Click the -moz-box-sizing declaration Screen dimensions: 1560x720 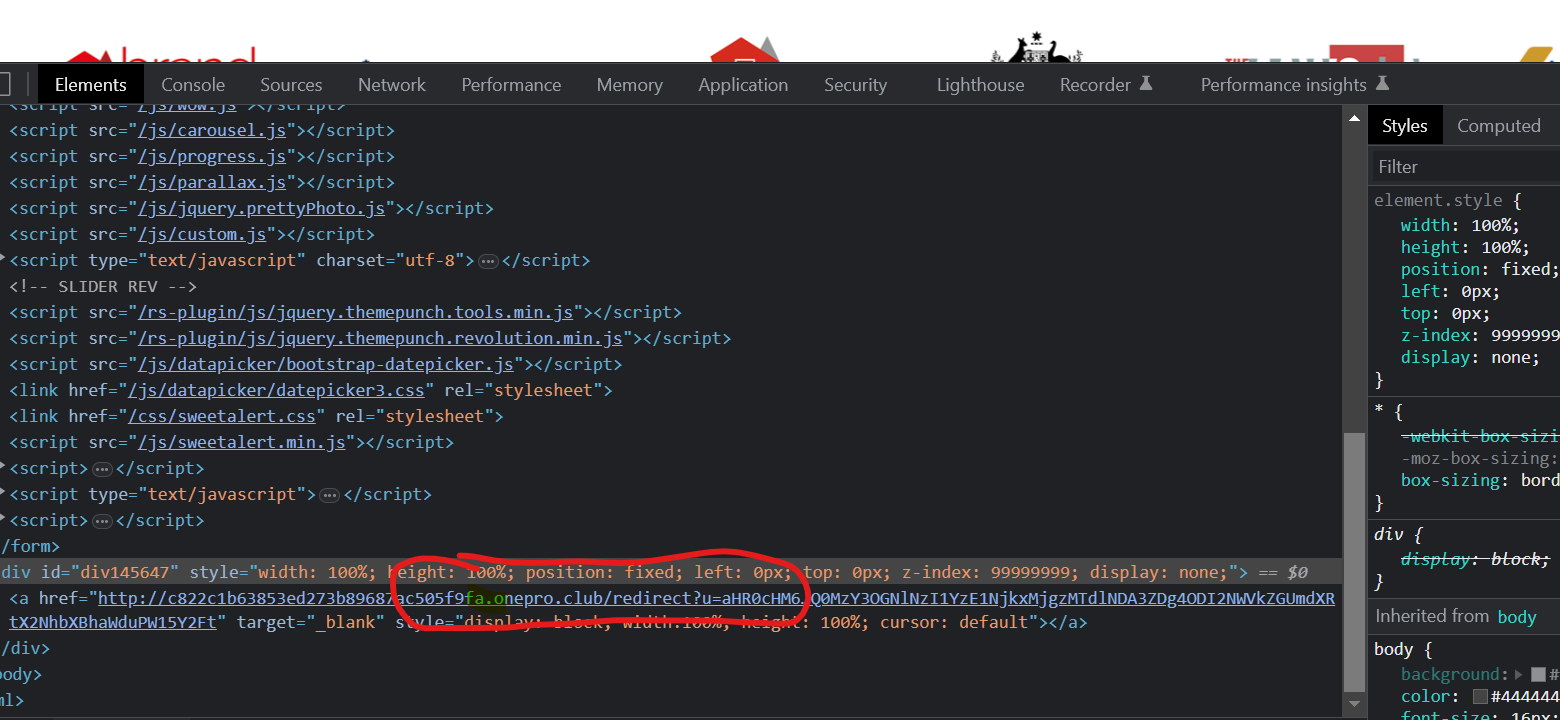1480,459
